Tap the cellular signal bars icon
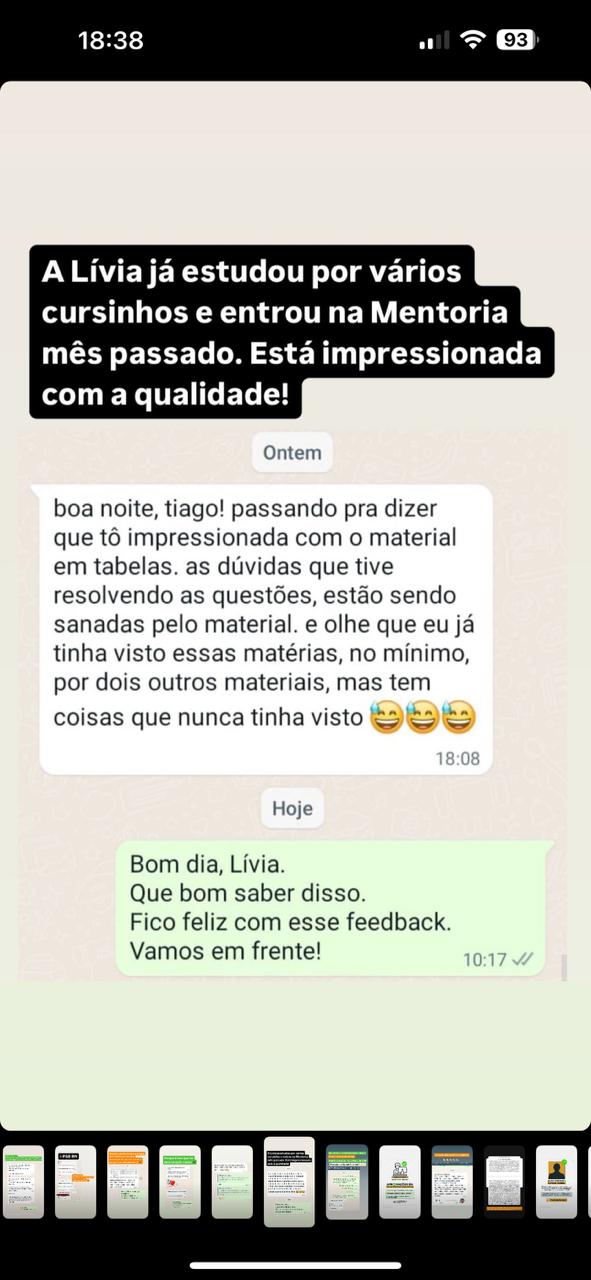Screen dimensions: 591x1280 434,41
